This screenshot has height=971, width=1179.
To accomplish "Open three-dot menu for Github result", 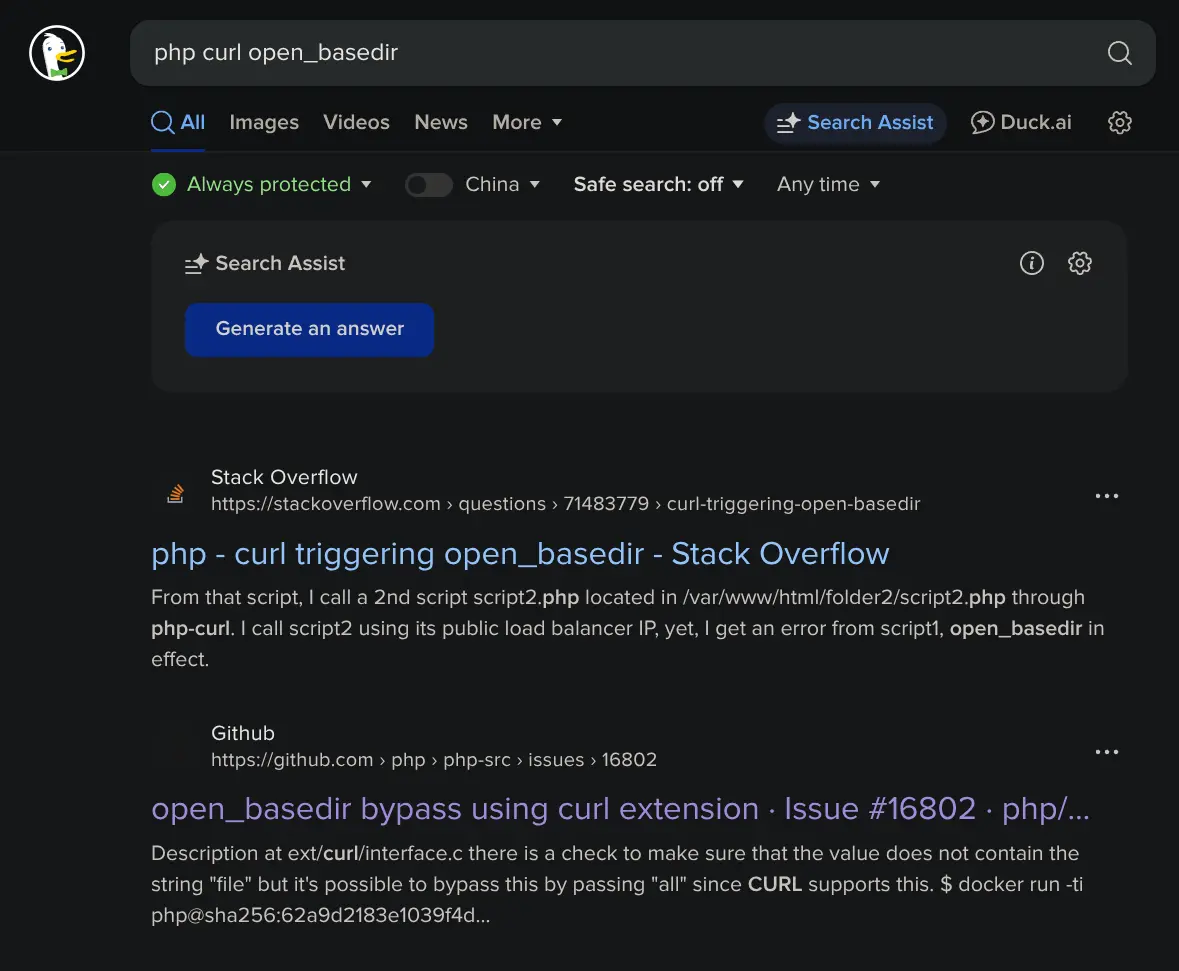I will [x=1106, y=752].
